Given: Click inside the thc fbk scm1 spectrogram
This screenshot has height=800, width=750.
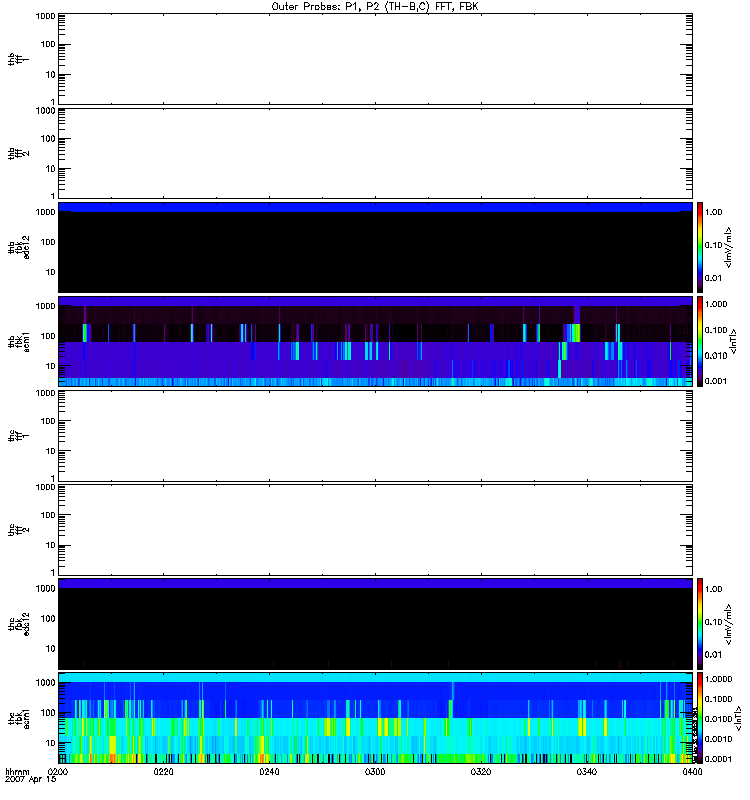Looking at the screenshot, I should 375,718.
